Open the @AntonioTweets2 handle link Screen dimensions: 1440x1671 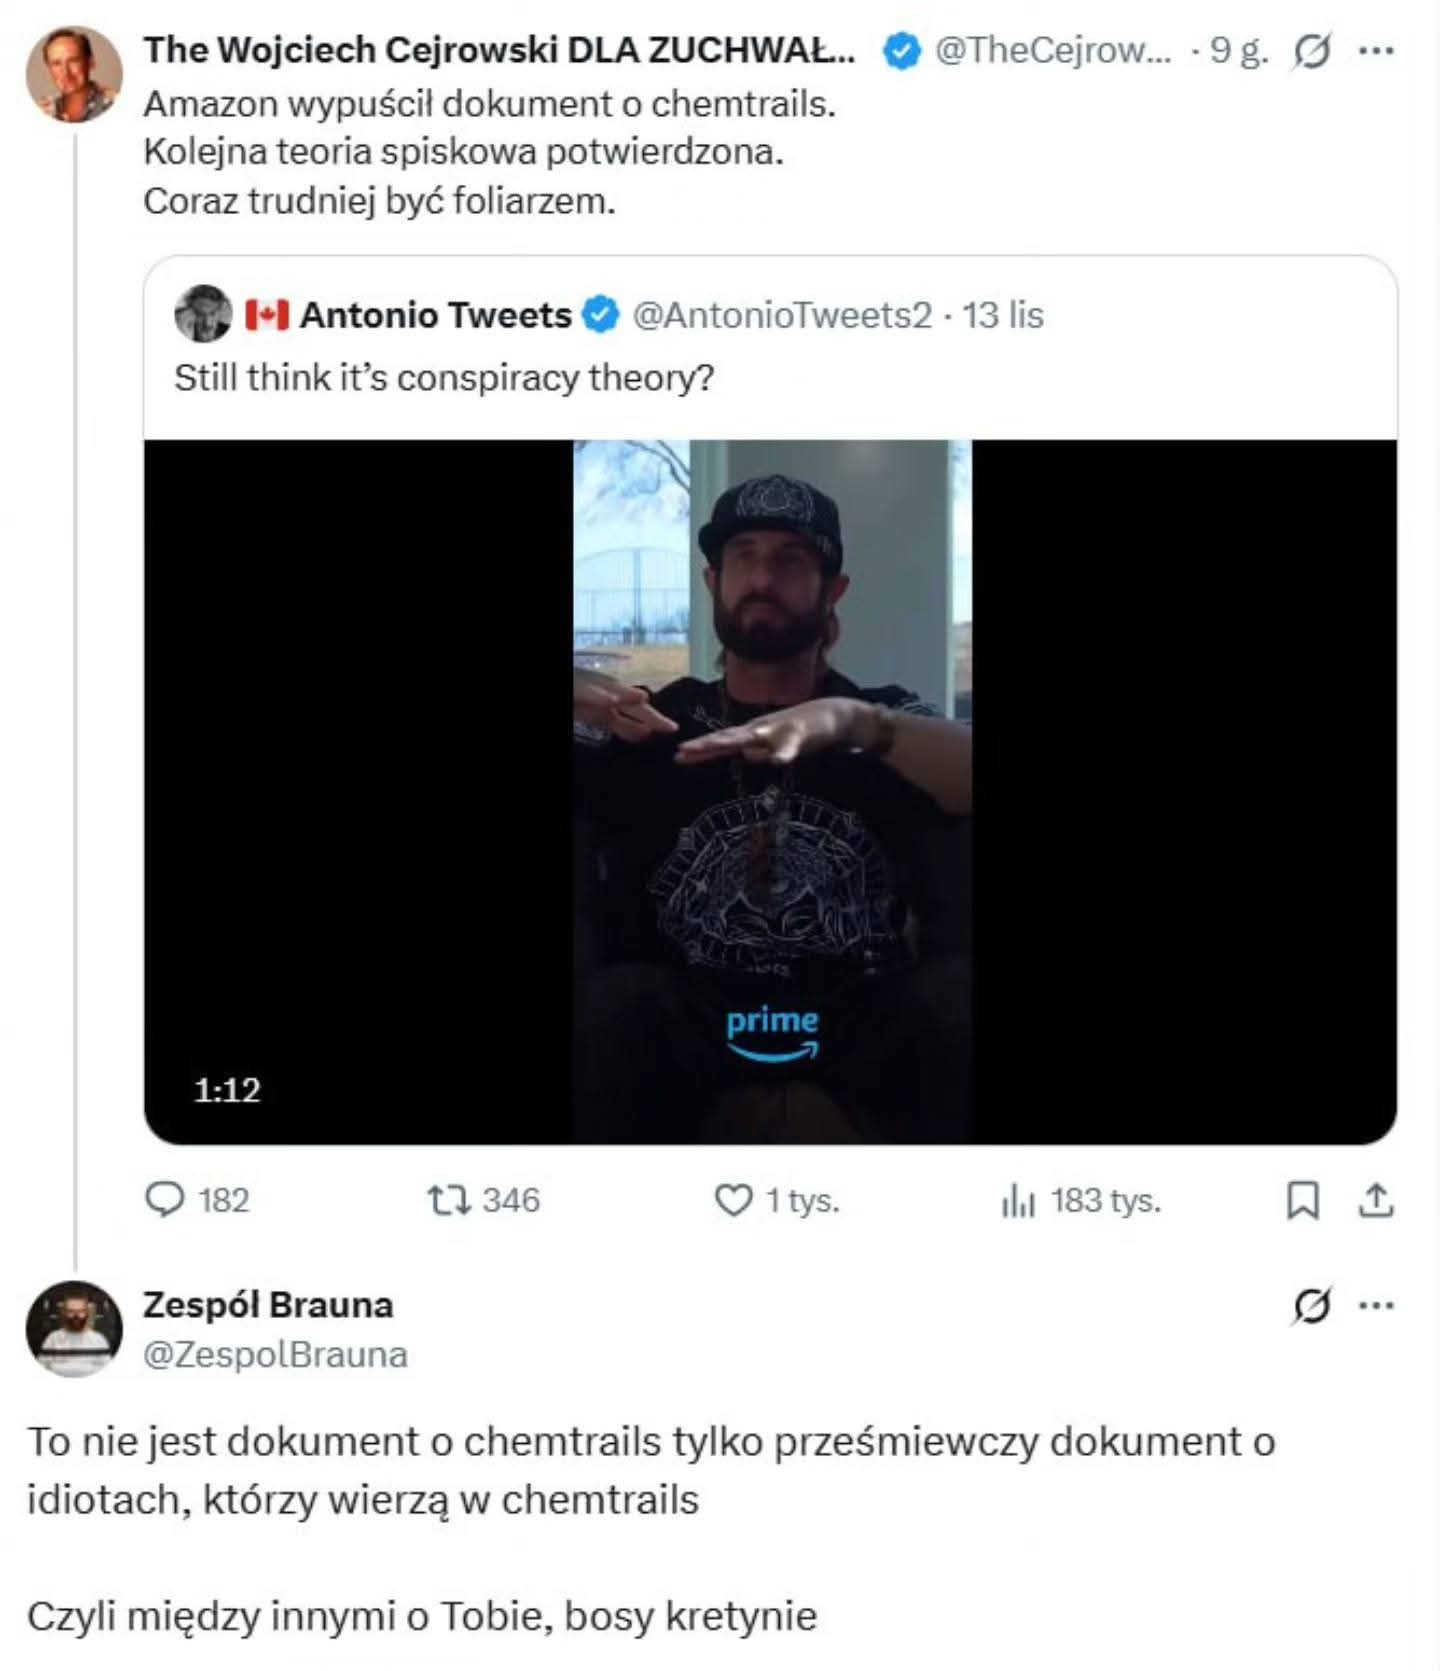coord(782,315)
